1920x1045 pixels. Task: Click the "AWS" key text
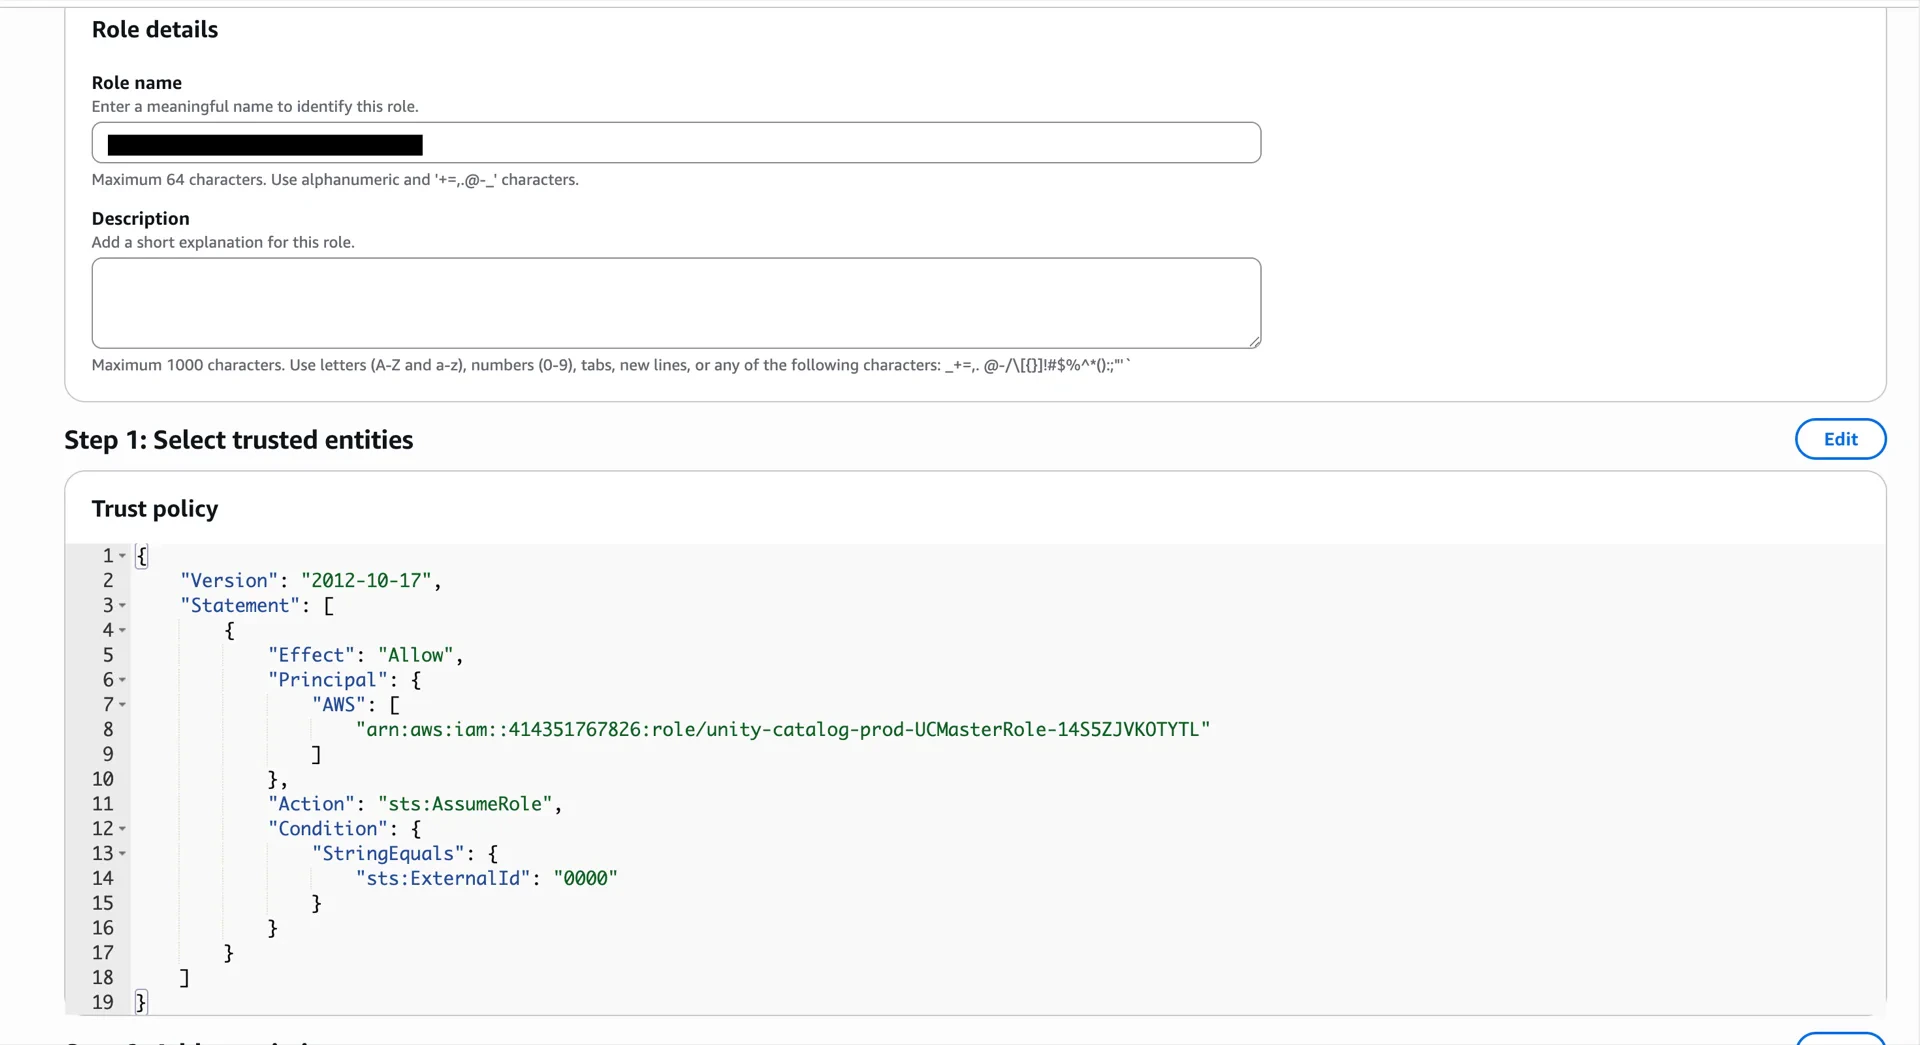[338, 705]
